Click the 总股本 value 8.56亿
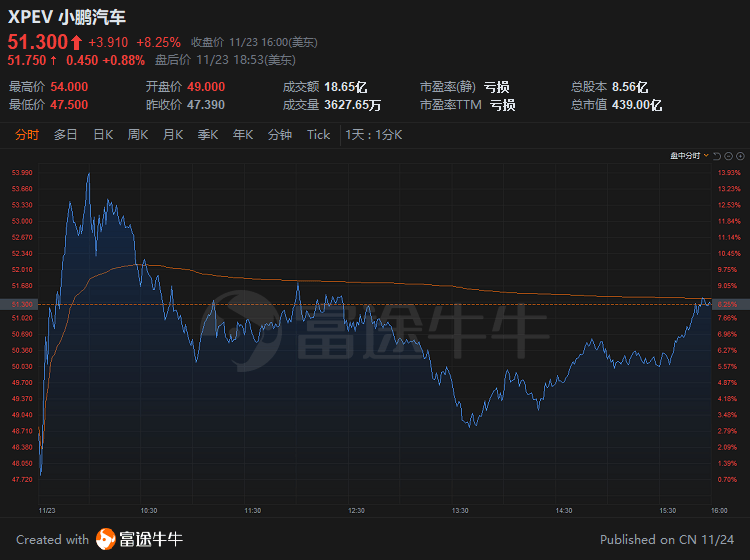Screen dimensions: 750x560 click(630, 87)
